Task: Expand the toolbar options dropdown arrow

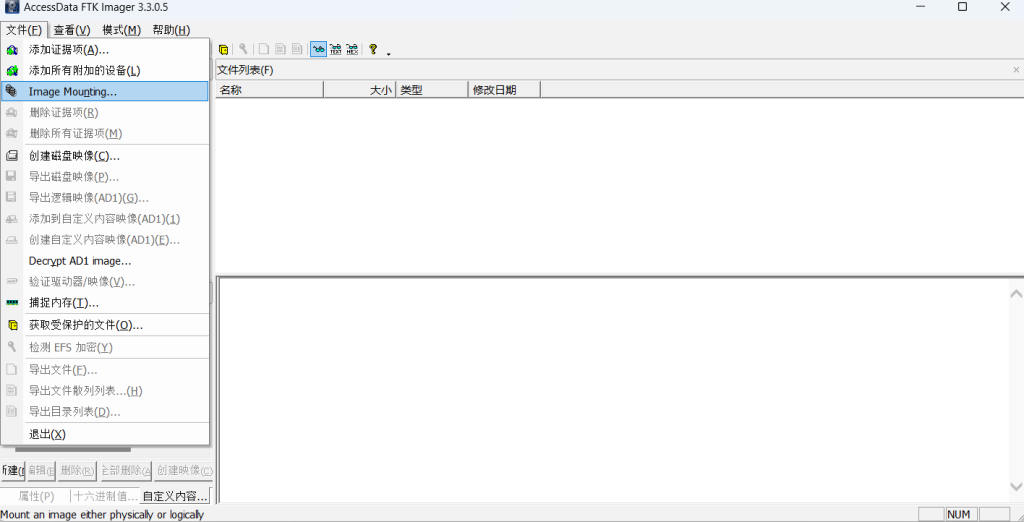Action: point(388,53)
